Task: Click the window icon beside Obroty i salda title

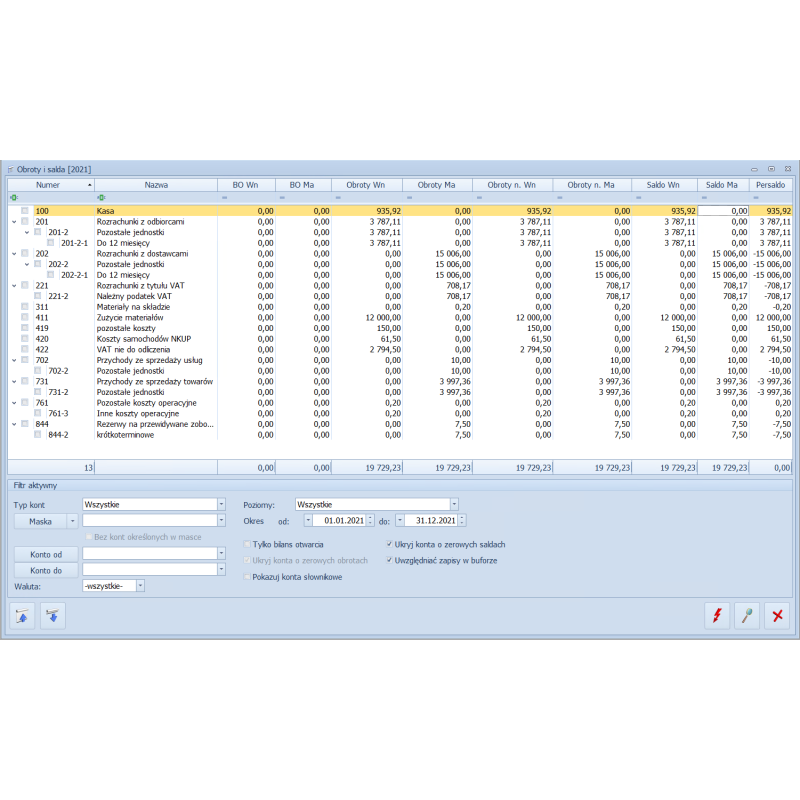Action: [11, 169]
